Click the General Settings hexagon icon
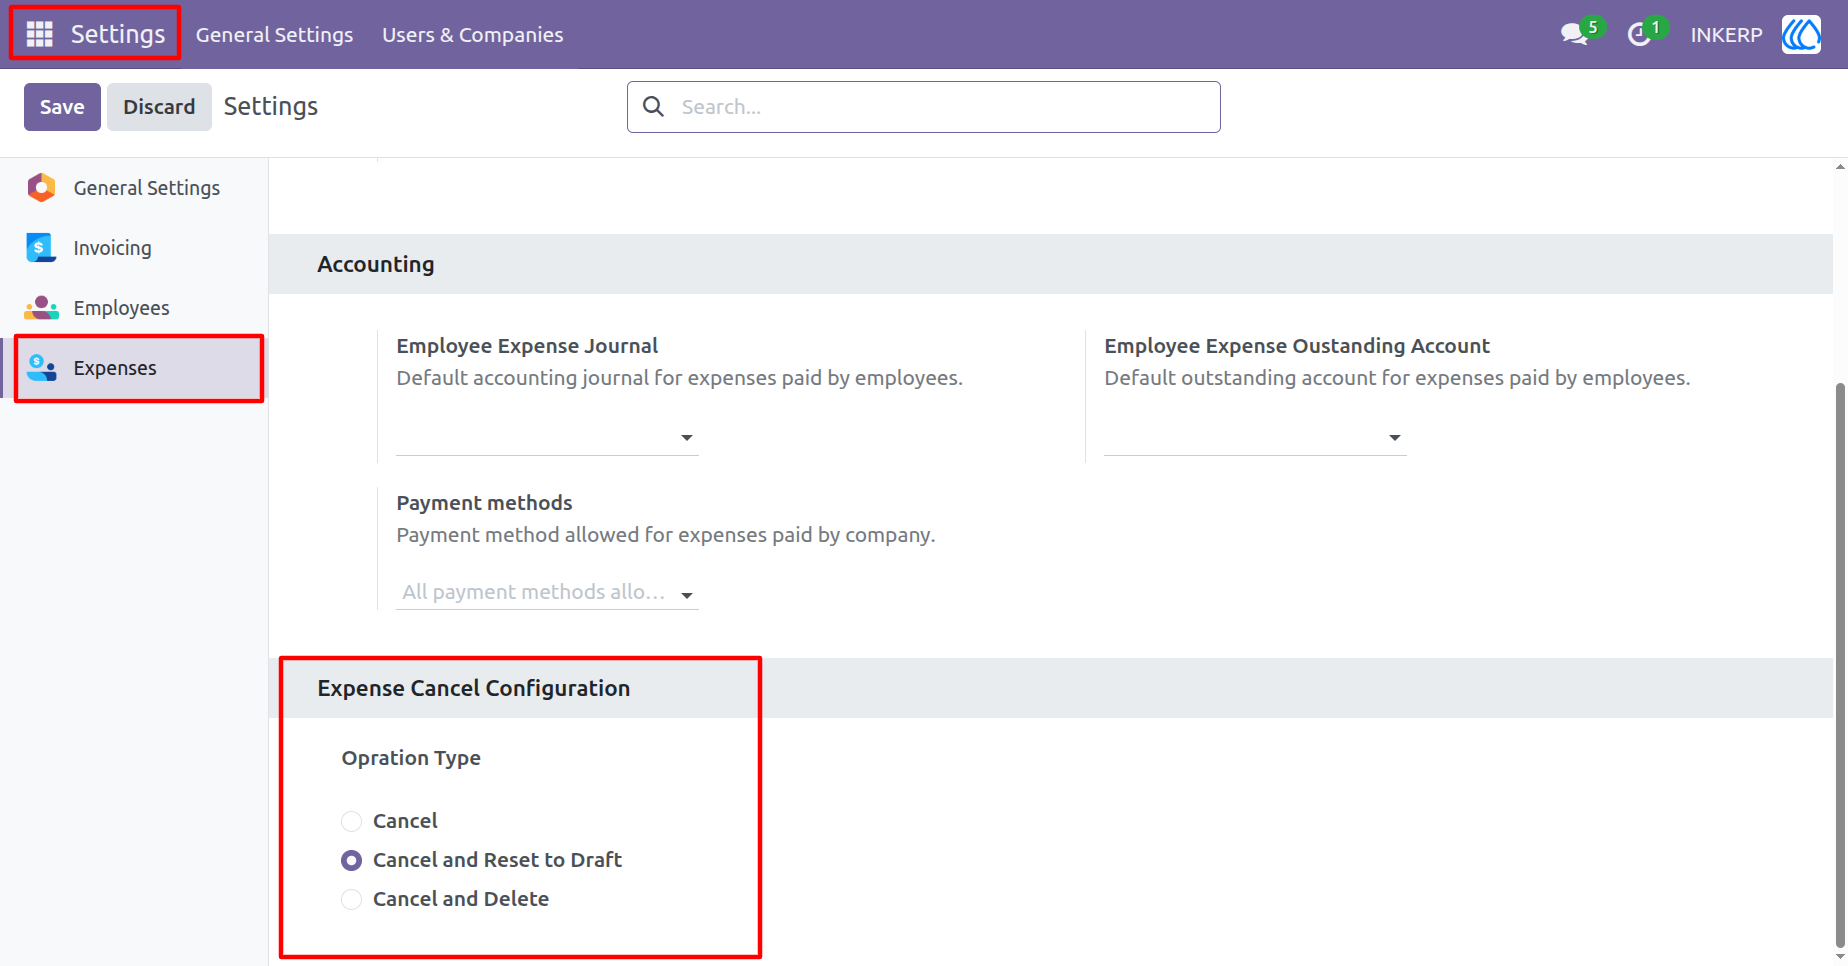 pyautogui.click(x=41, y=187)
